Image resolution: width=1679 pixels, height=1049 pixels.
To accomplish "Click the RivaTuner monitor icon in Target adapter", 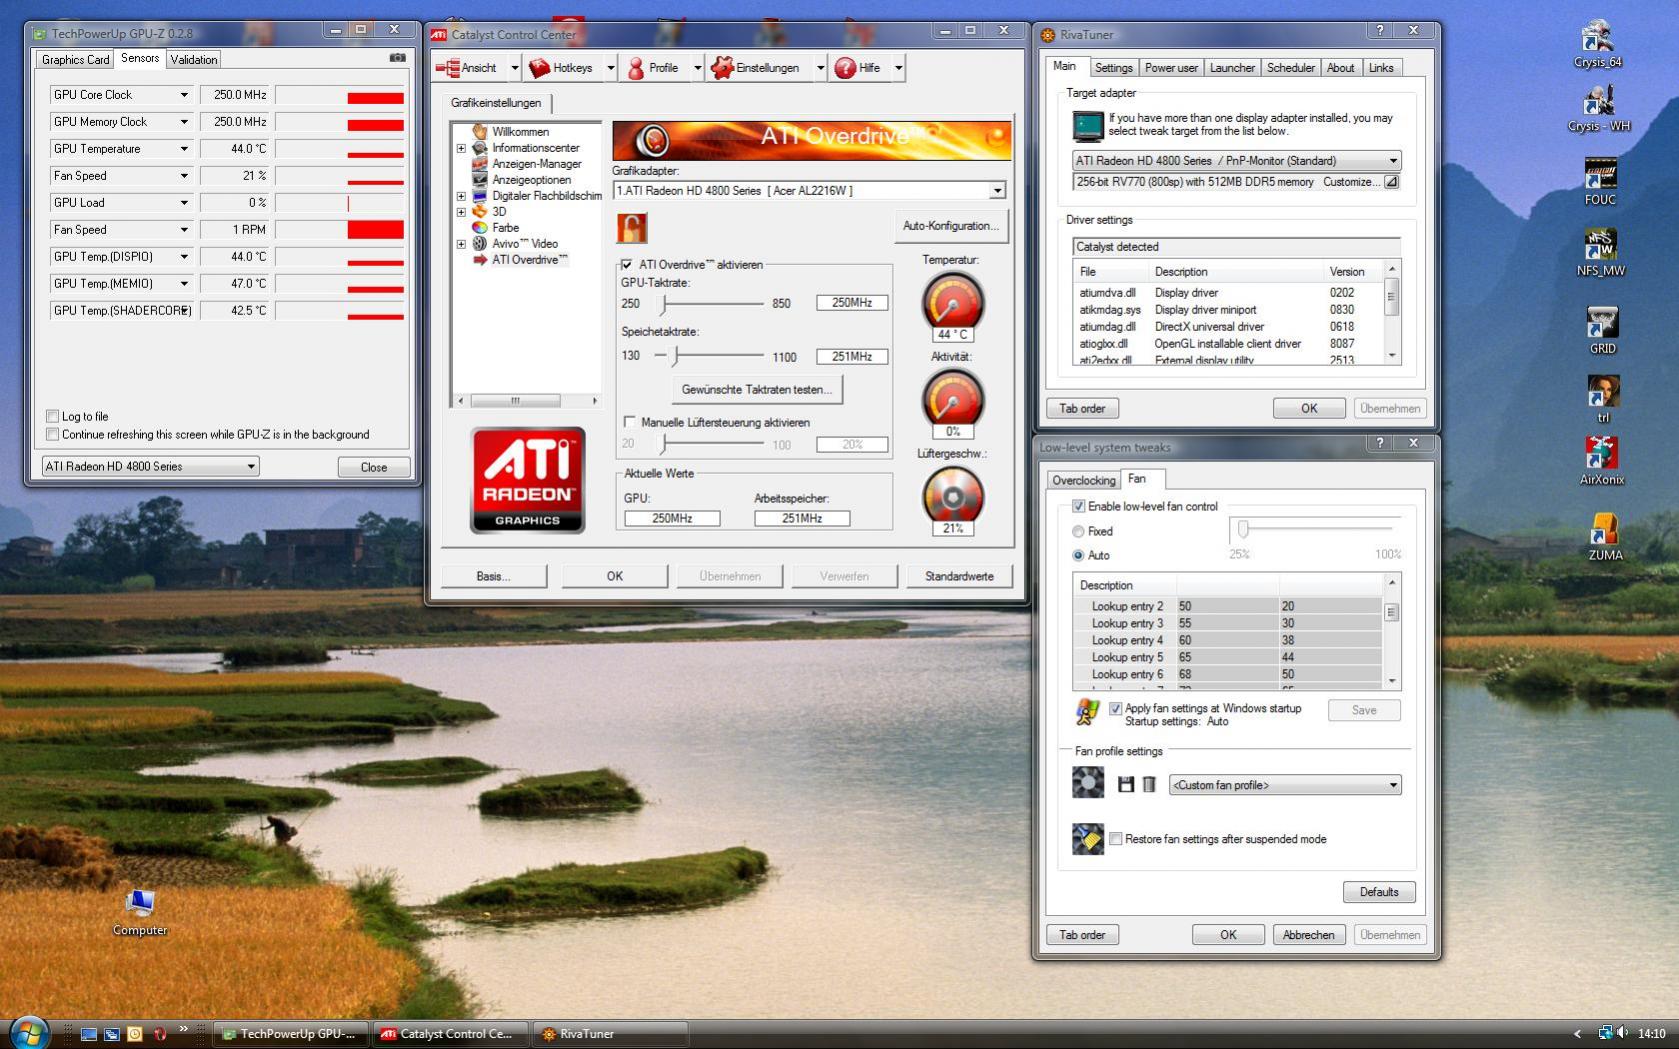I will point(1087,126).
